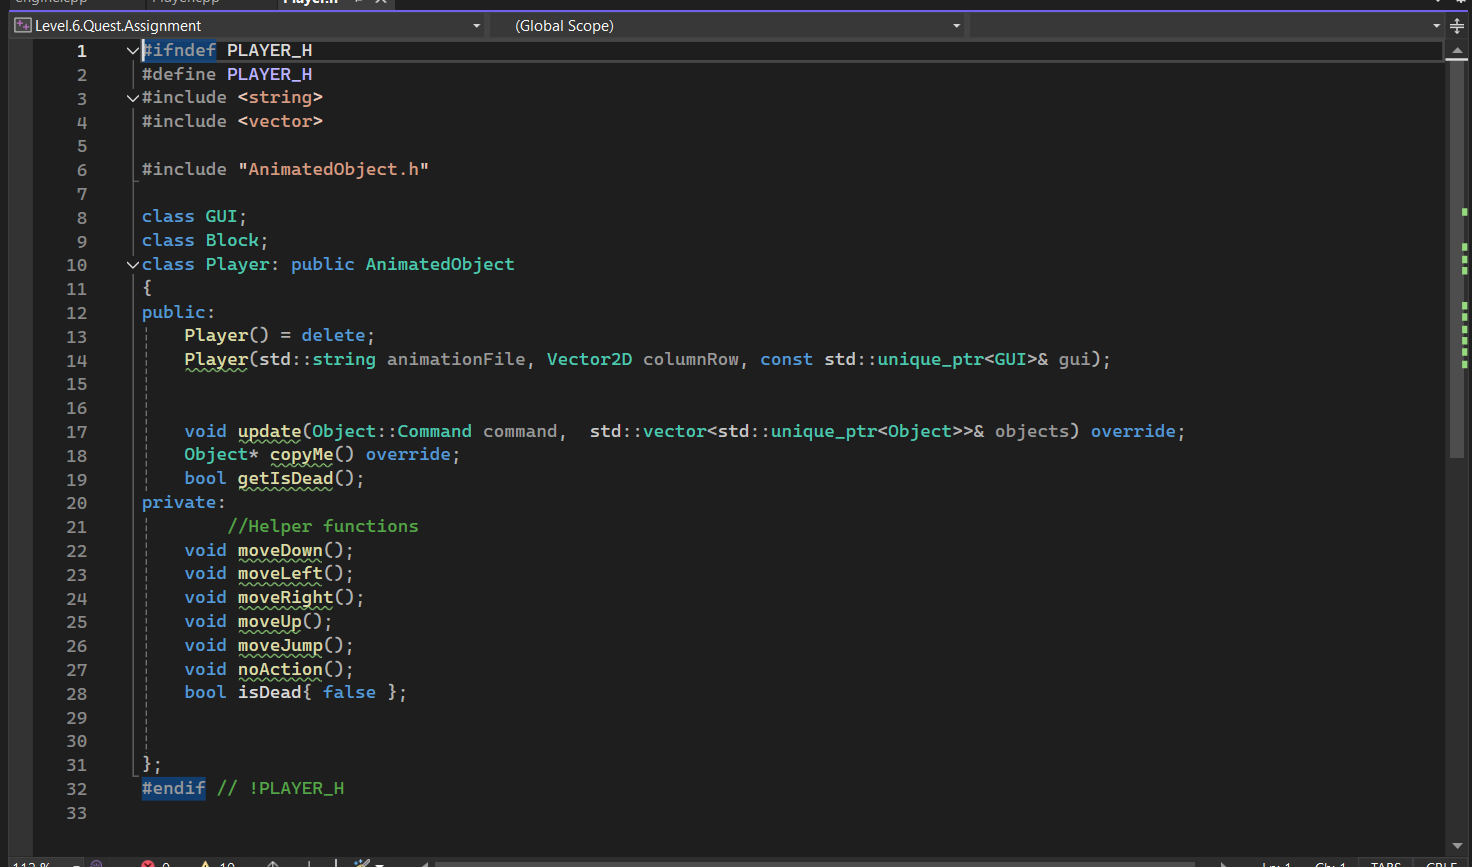
Task: Click the yellow warning count icon
Action: (x=206, y=864)
